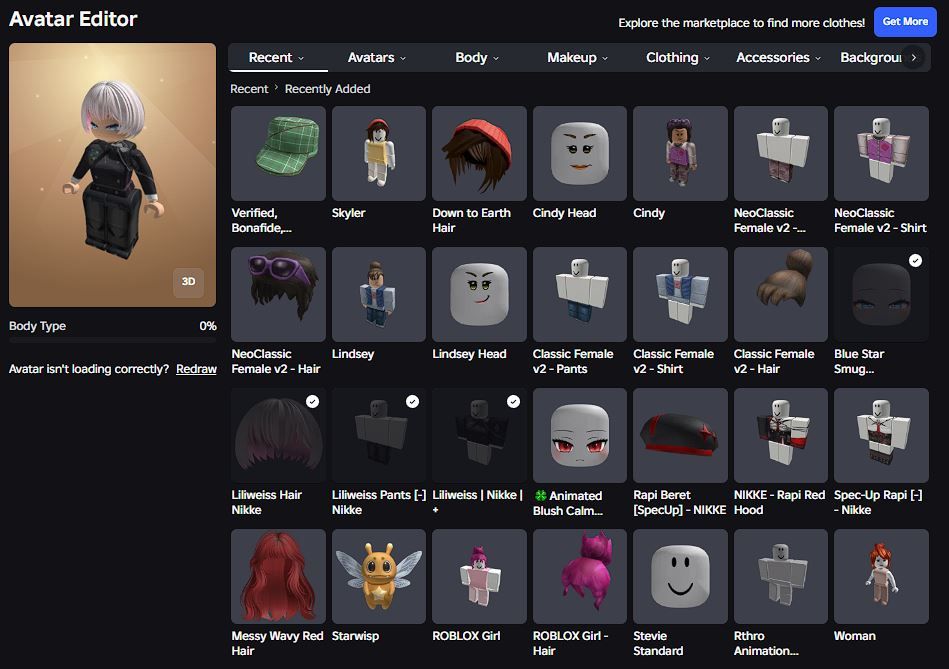This screenshot has height=669, width=949.
Task: Click the Get More button
Action: tap(905, 22)
